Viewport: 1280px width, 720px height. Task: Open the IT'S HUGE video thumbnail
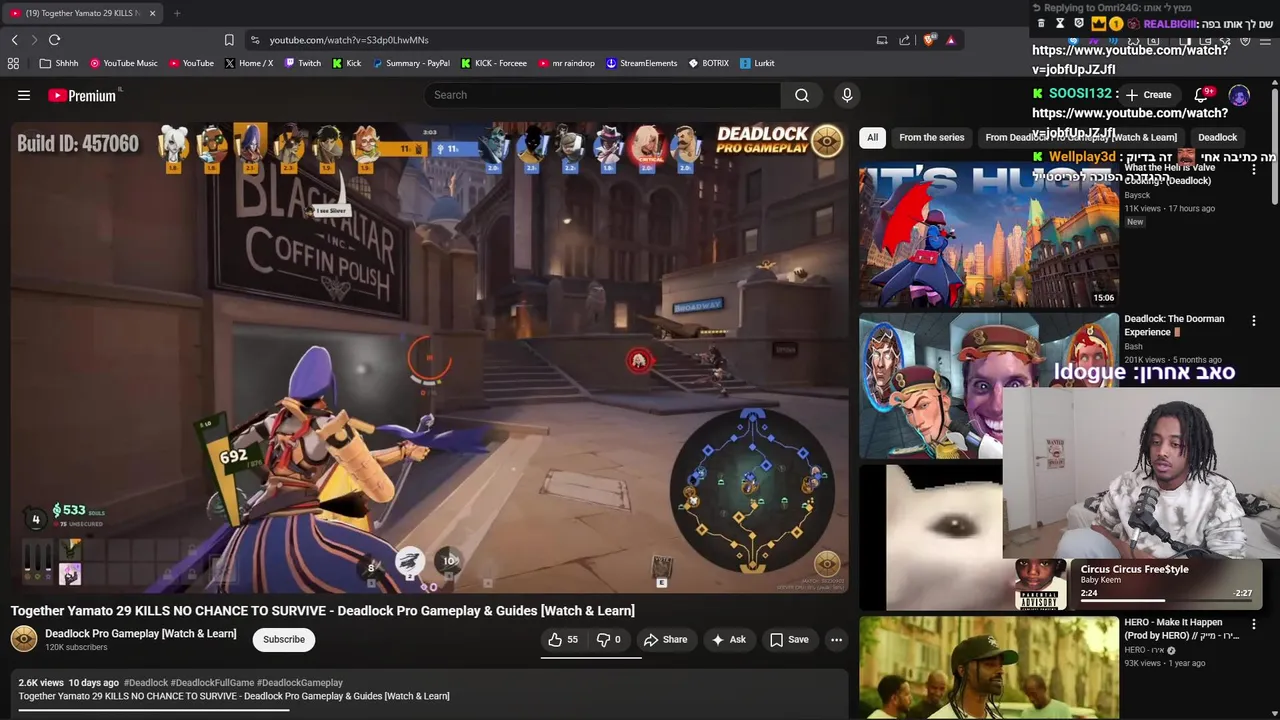989,234
